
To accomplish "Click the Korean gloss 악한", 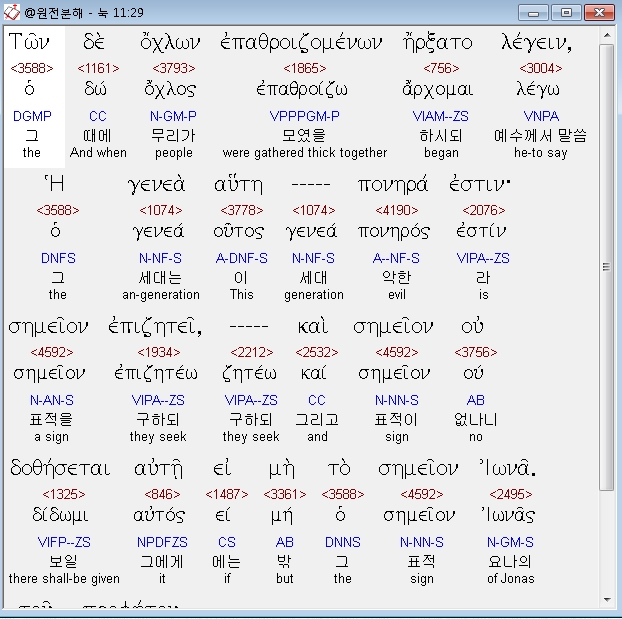I will click(397, 278).
